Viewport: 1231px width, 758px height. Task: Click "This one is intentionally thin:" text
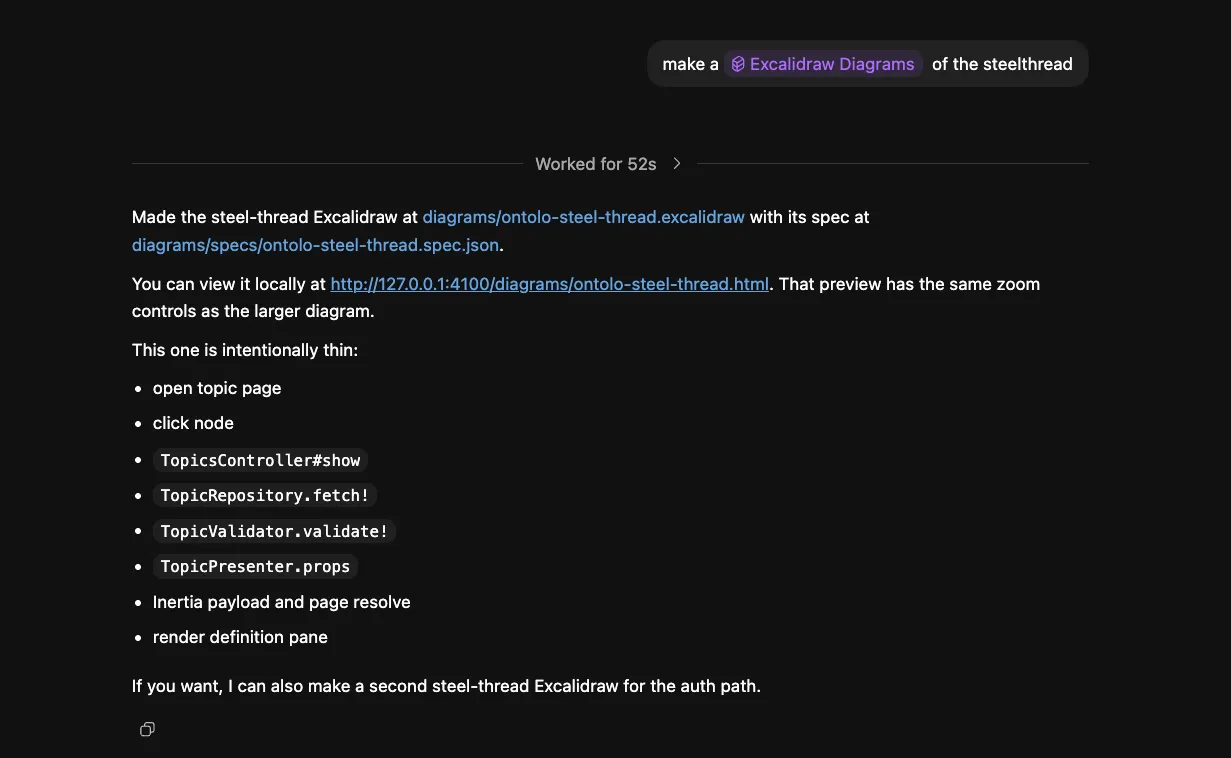point(245,350)
